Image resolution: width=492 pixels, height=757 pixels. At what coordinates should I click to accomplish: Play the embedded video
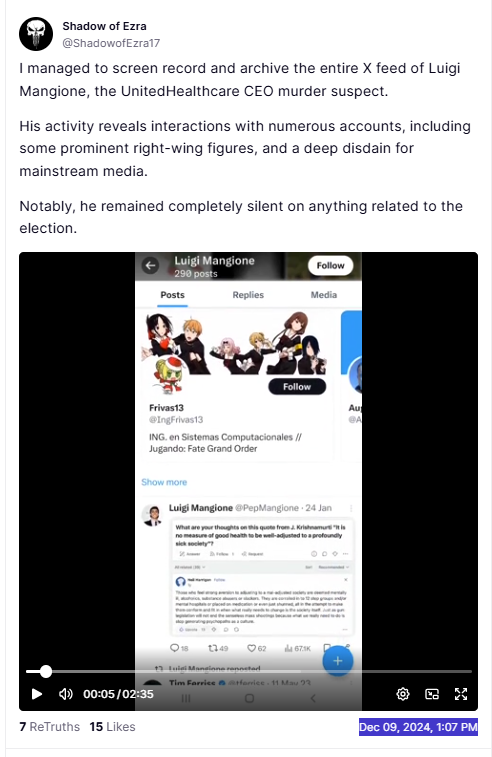[37, 694]
